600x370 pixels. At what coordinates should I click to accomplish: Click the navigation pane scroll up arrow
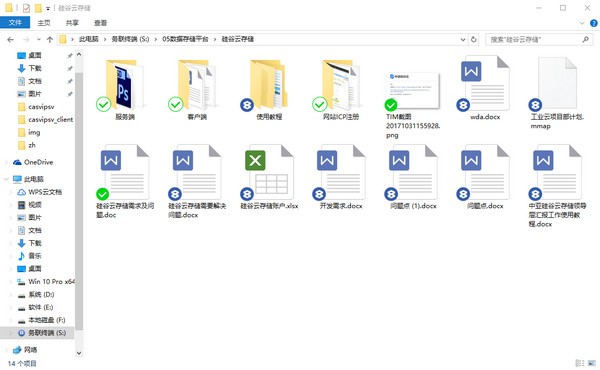tap(79, 54)
